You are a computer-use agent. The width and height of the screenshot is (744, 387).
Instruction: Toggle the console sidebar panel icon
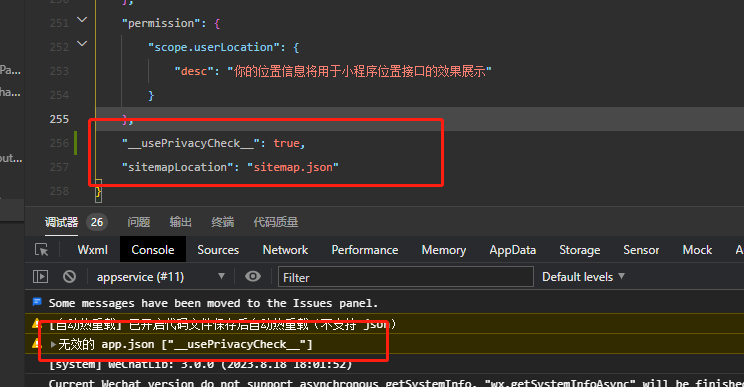coord(40,276)
